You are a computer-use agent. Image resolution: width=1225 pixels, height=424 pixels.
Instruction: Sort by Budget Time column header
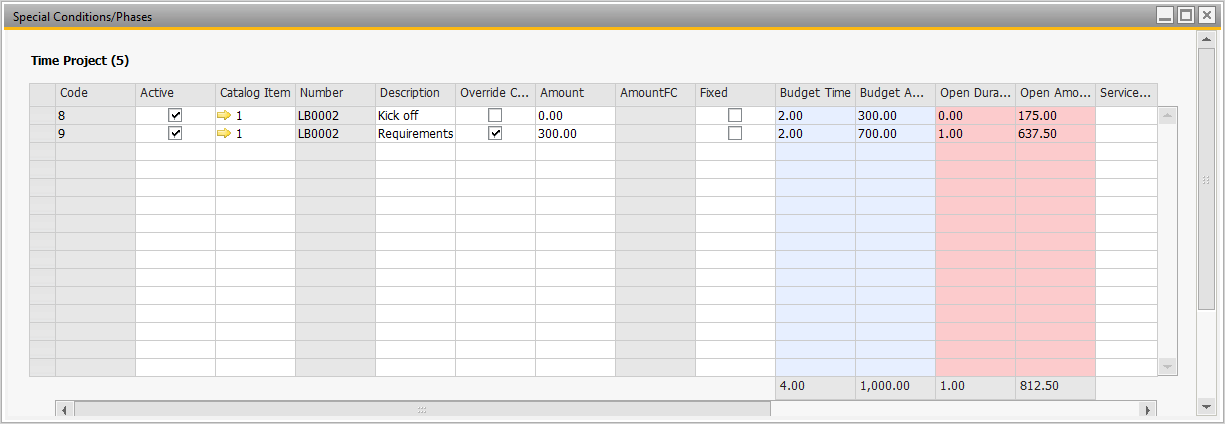point(815,93)
